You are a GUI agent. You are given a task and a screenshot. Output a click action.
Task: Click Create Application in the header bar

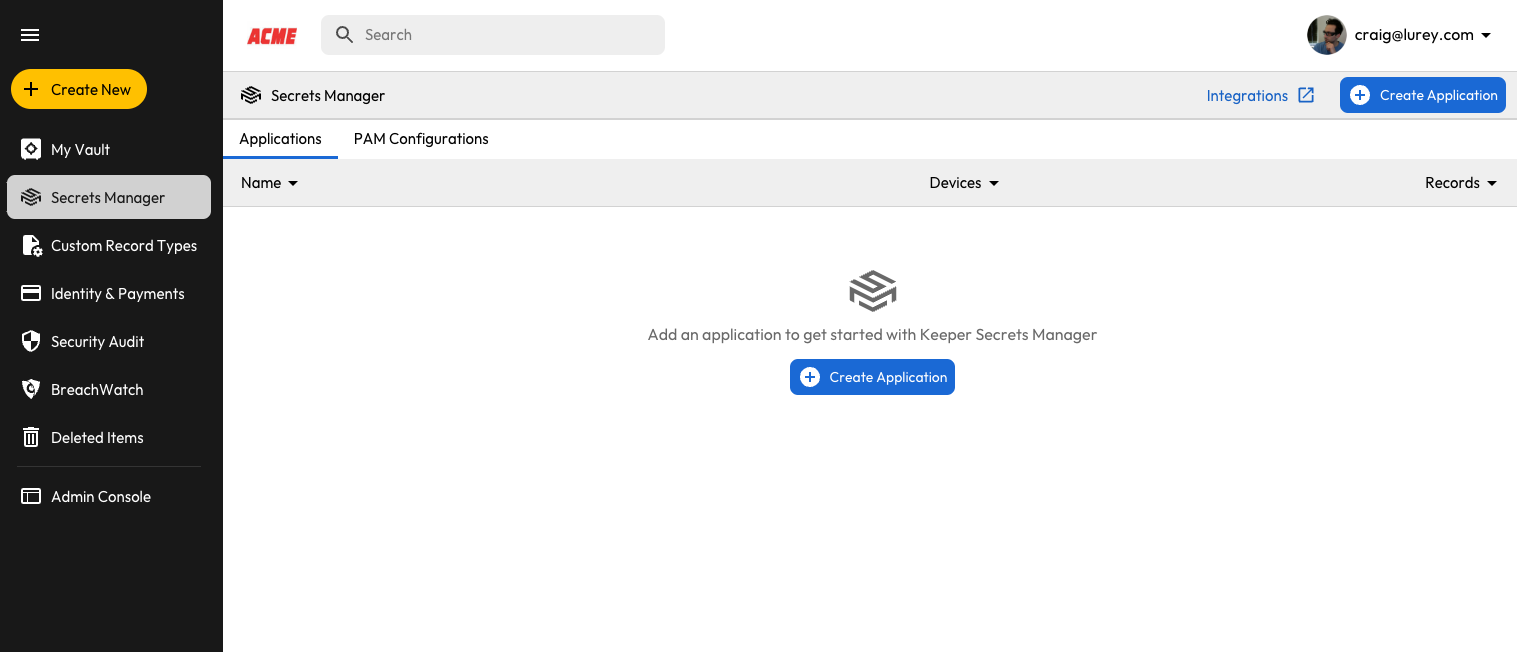[1422, 96]
